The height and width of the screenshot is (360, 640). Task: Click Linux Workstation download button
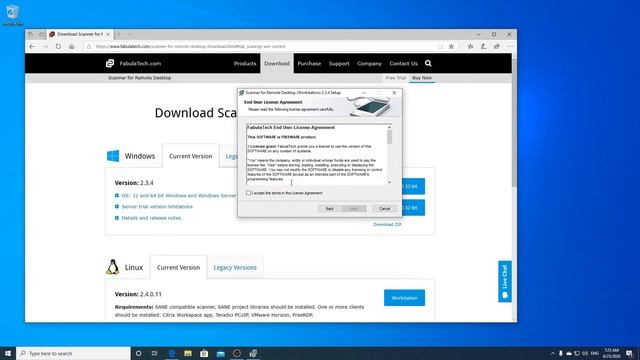tap(404, 298)
